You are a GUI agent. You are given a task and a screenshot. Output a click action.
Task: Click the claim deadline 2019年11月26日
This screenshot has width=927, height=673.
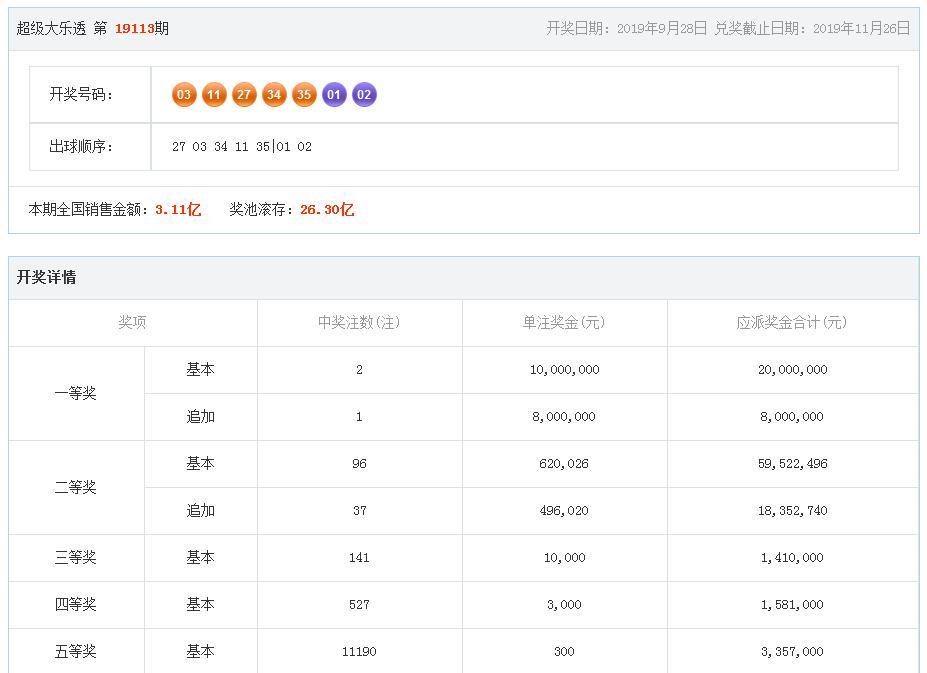click(861, 28)
